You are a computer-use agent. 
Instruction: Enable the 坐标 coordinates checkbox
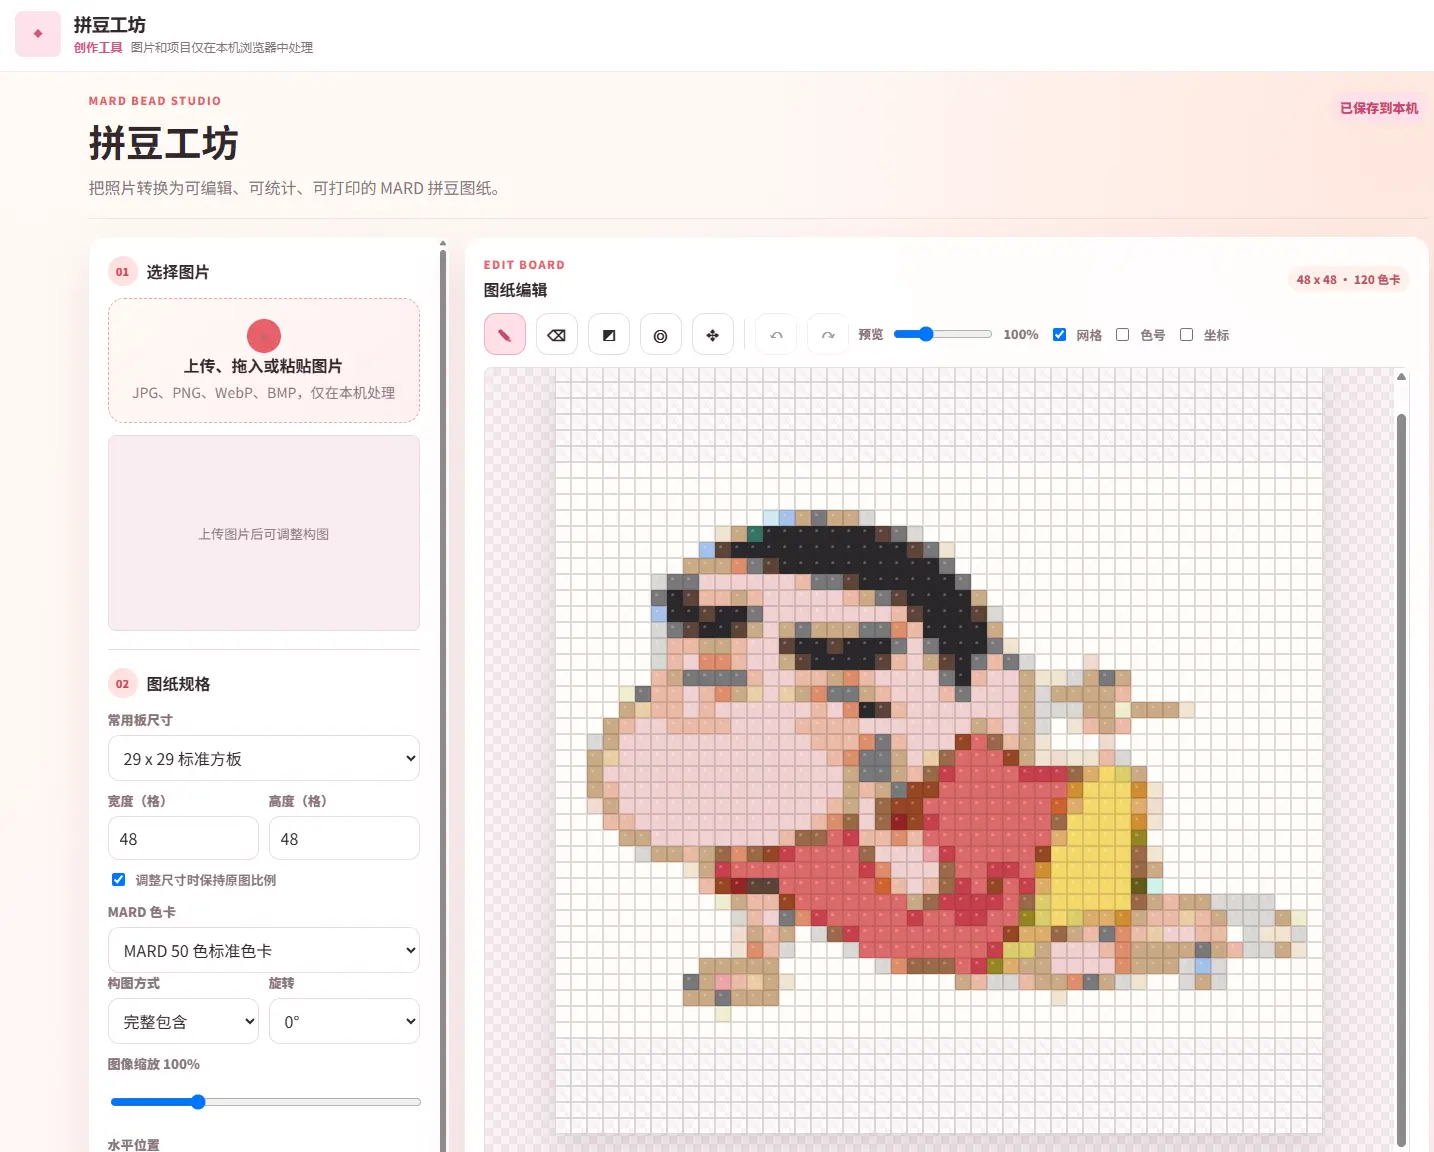coord(1187,335)
